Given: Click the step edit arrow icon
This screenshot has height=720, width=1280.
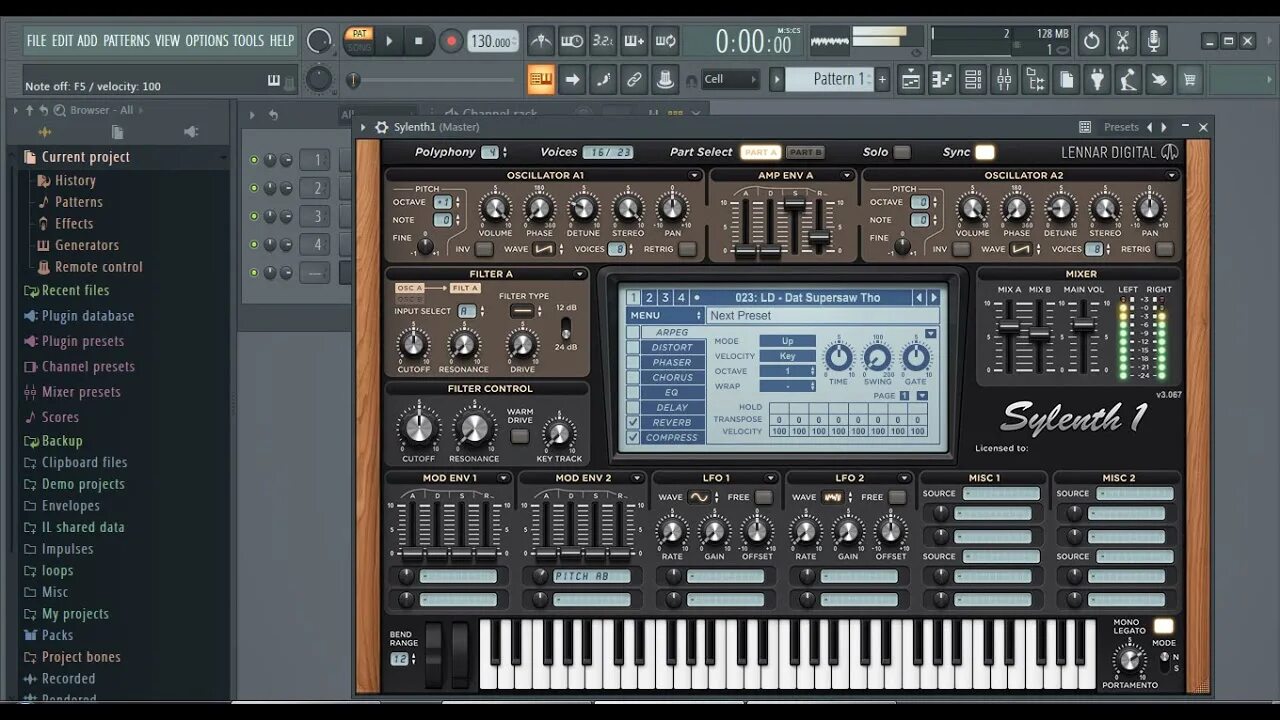Looking at the screenshot, I should click(572, 79).
